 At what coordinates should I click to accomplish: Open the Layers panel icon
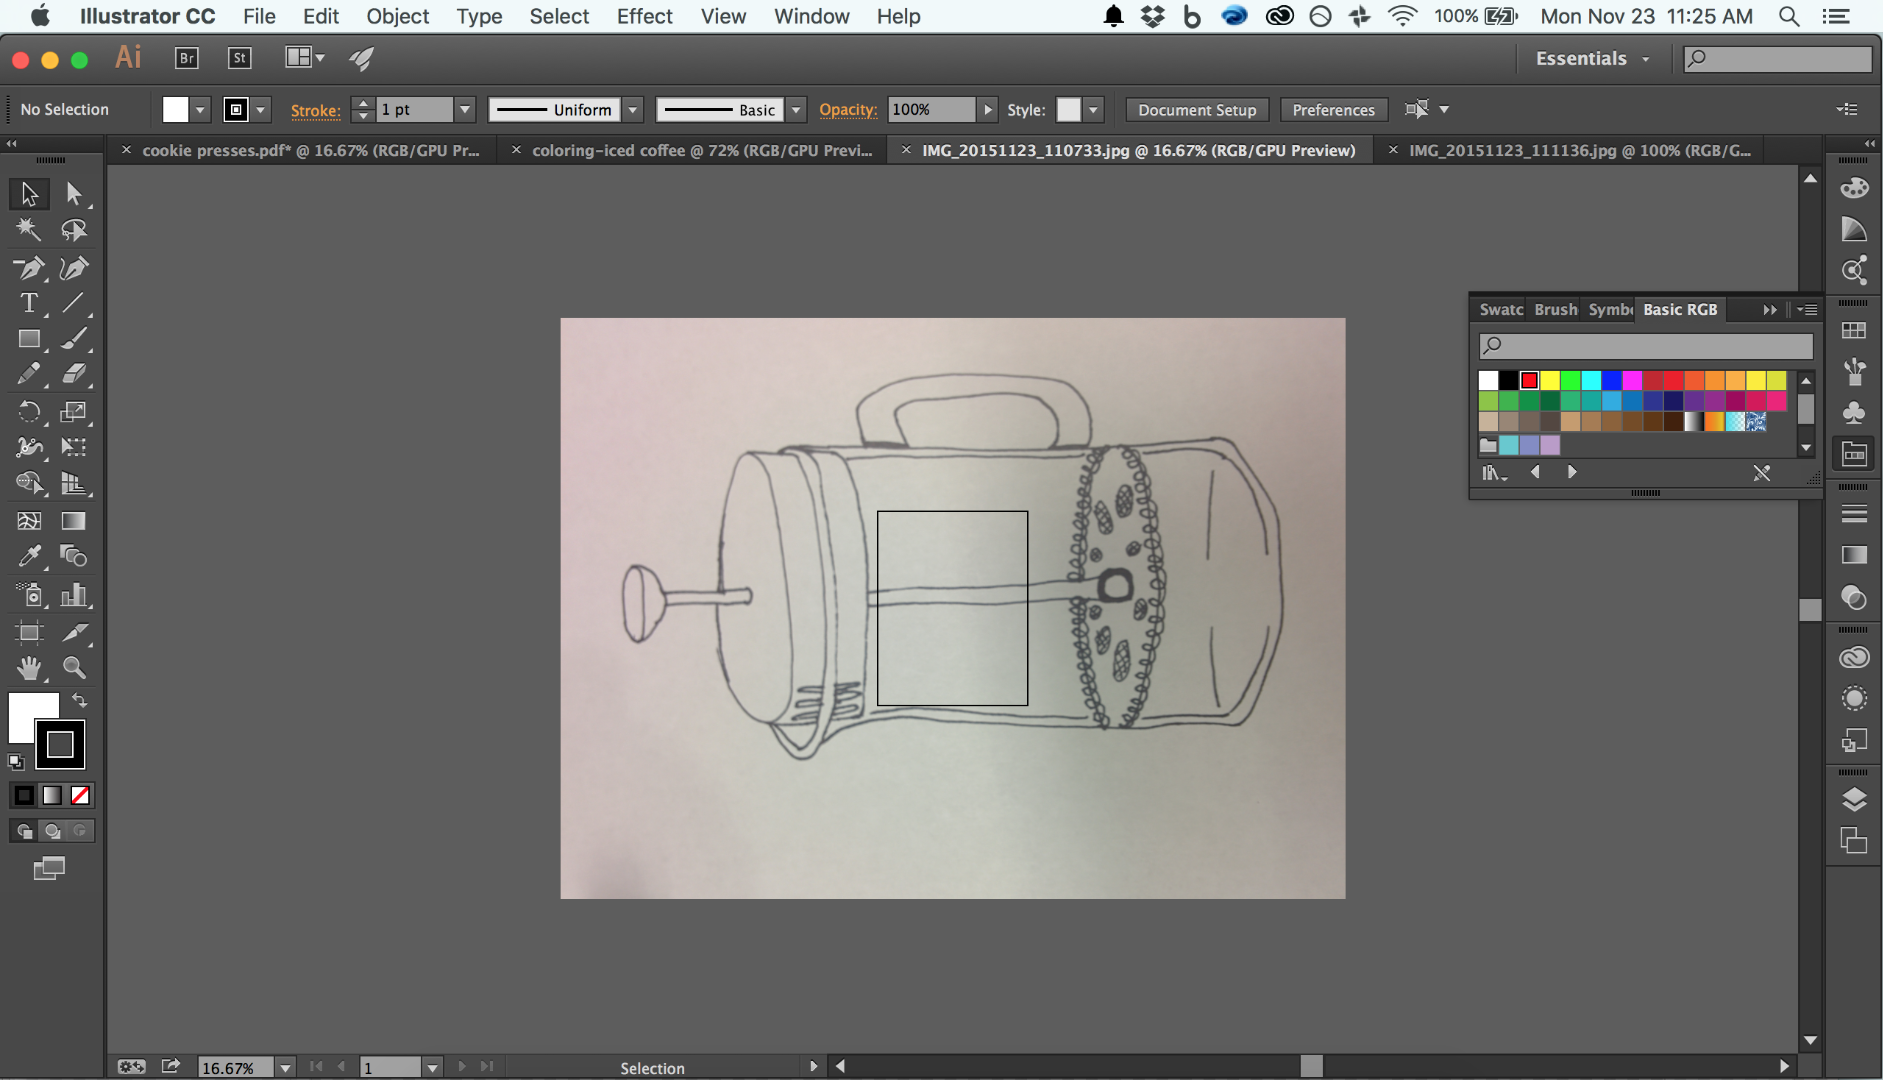(1855, 799)
